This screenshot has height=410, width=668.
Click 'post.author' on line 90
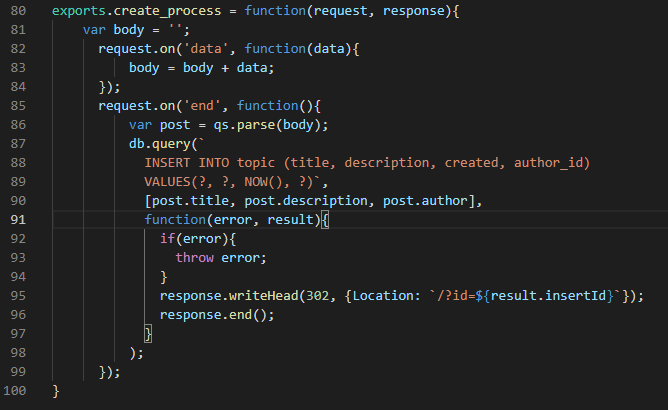(x=425, y=201)
